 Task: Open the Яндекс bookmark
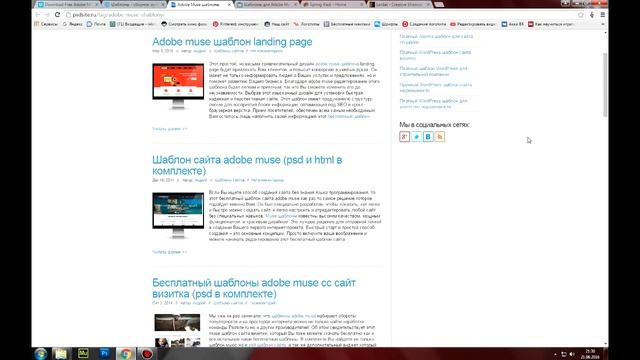[x=72, y=24]
